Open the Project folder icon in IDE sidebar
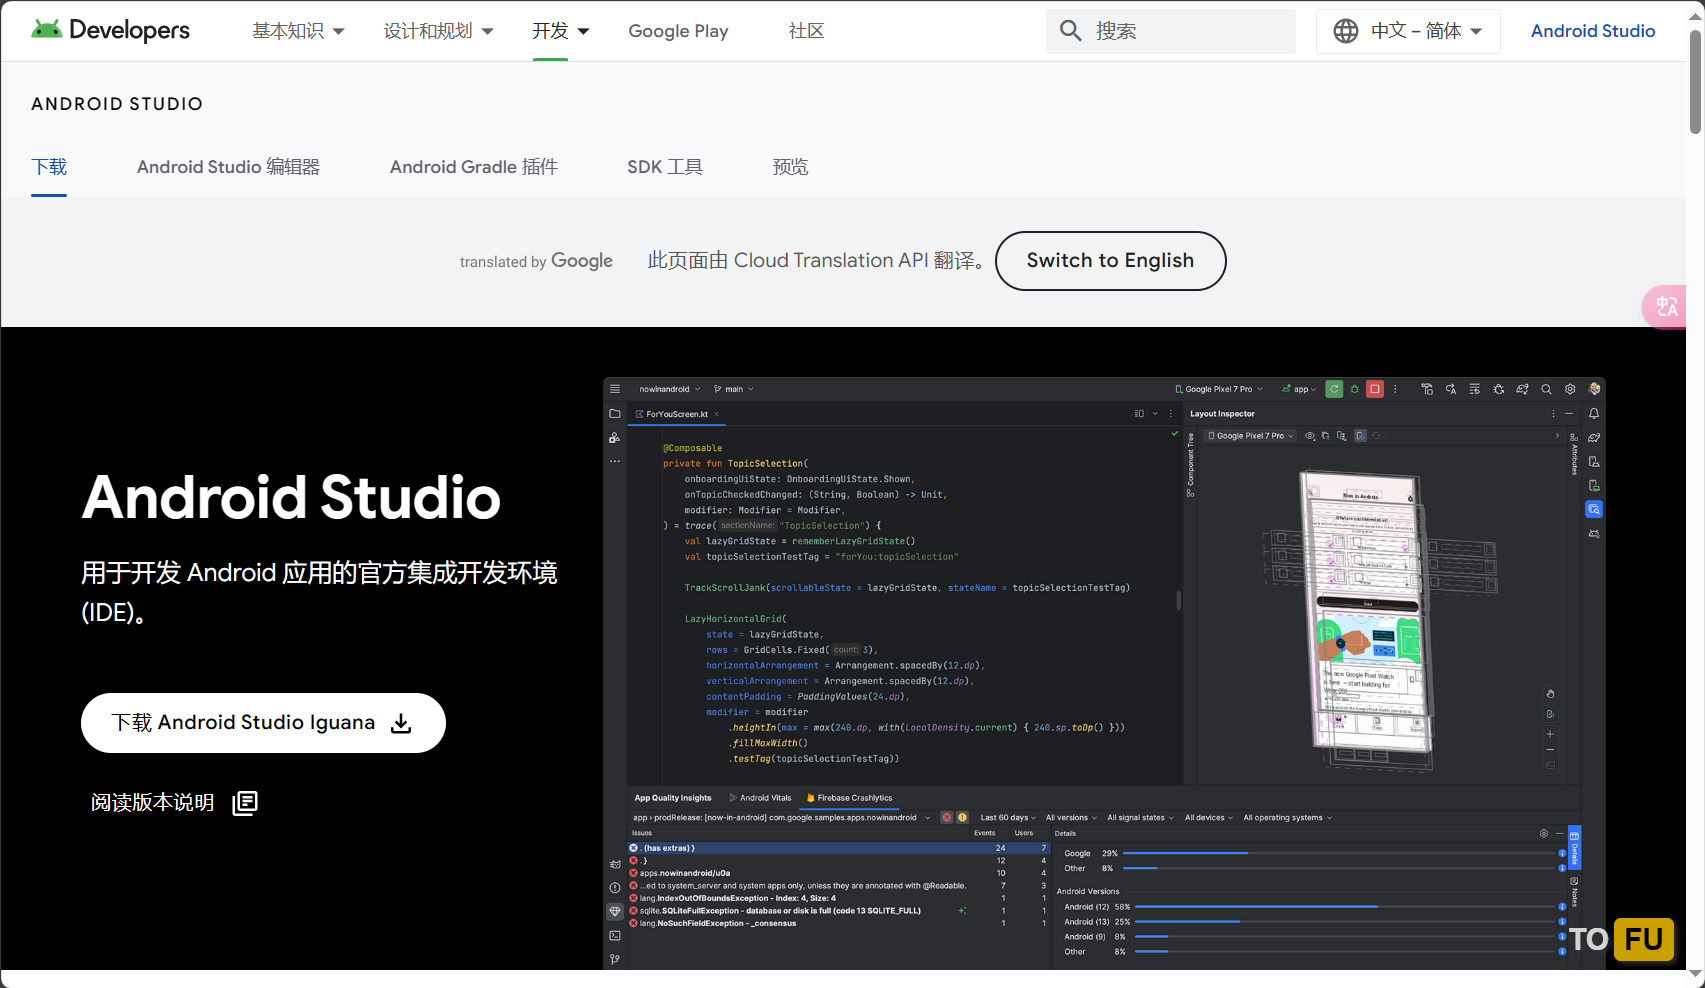 (615, 413)
